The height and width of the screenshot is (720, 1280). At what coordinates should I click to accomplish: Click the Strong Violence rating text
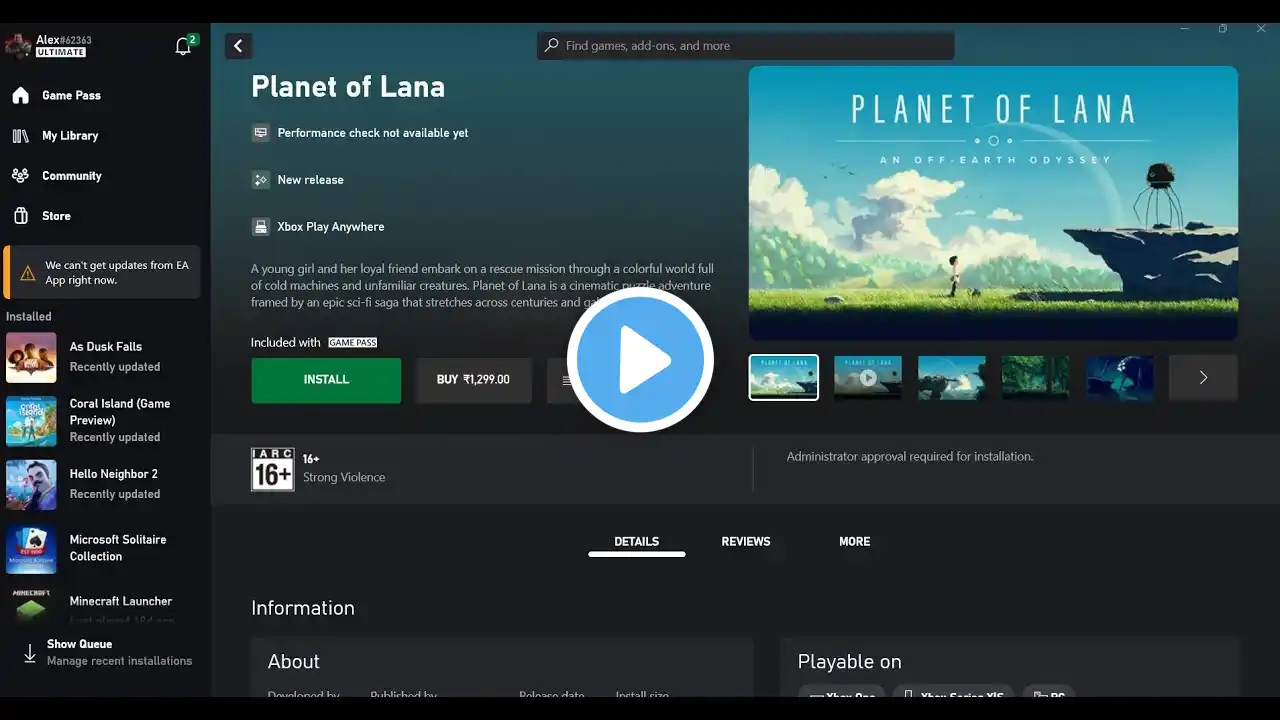tap(344, 478)
